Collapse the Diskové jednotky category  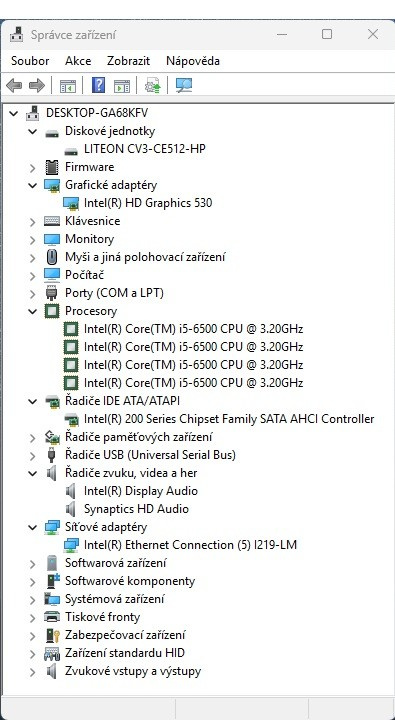click(x=33, y=131)
